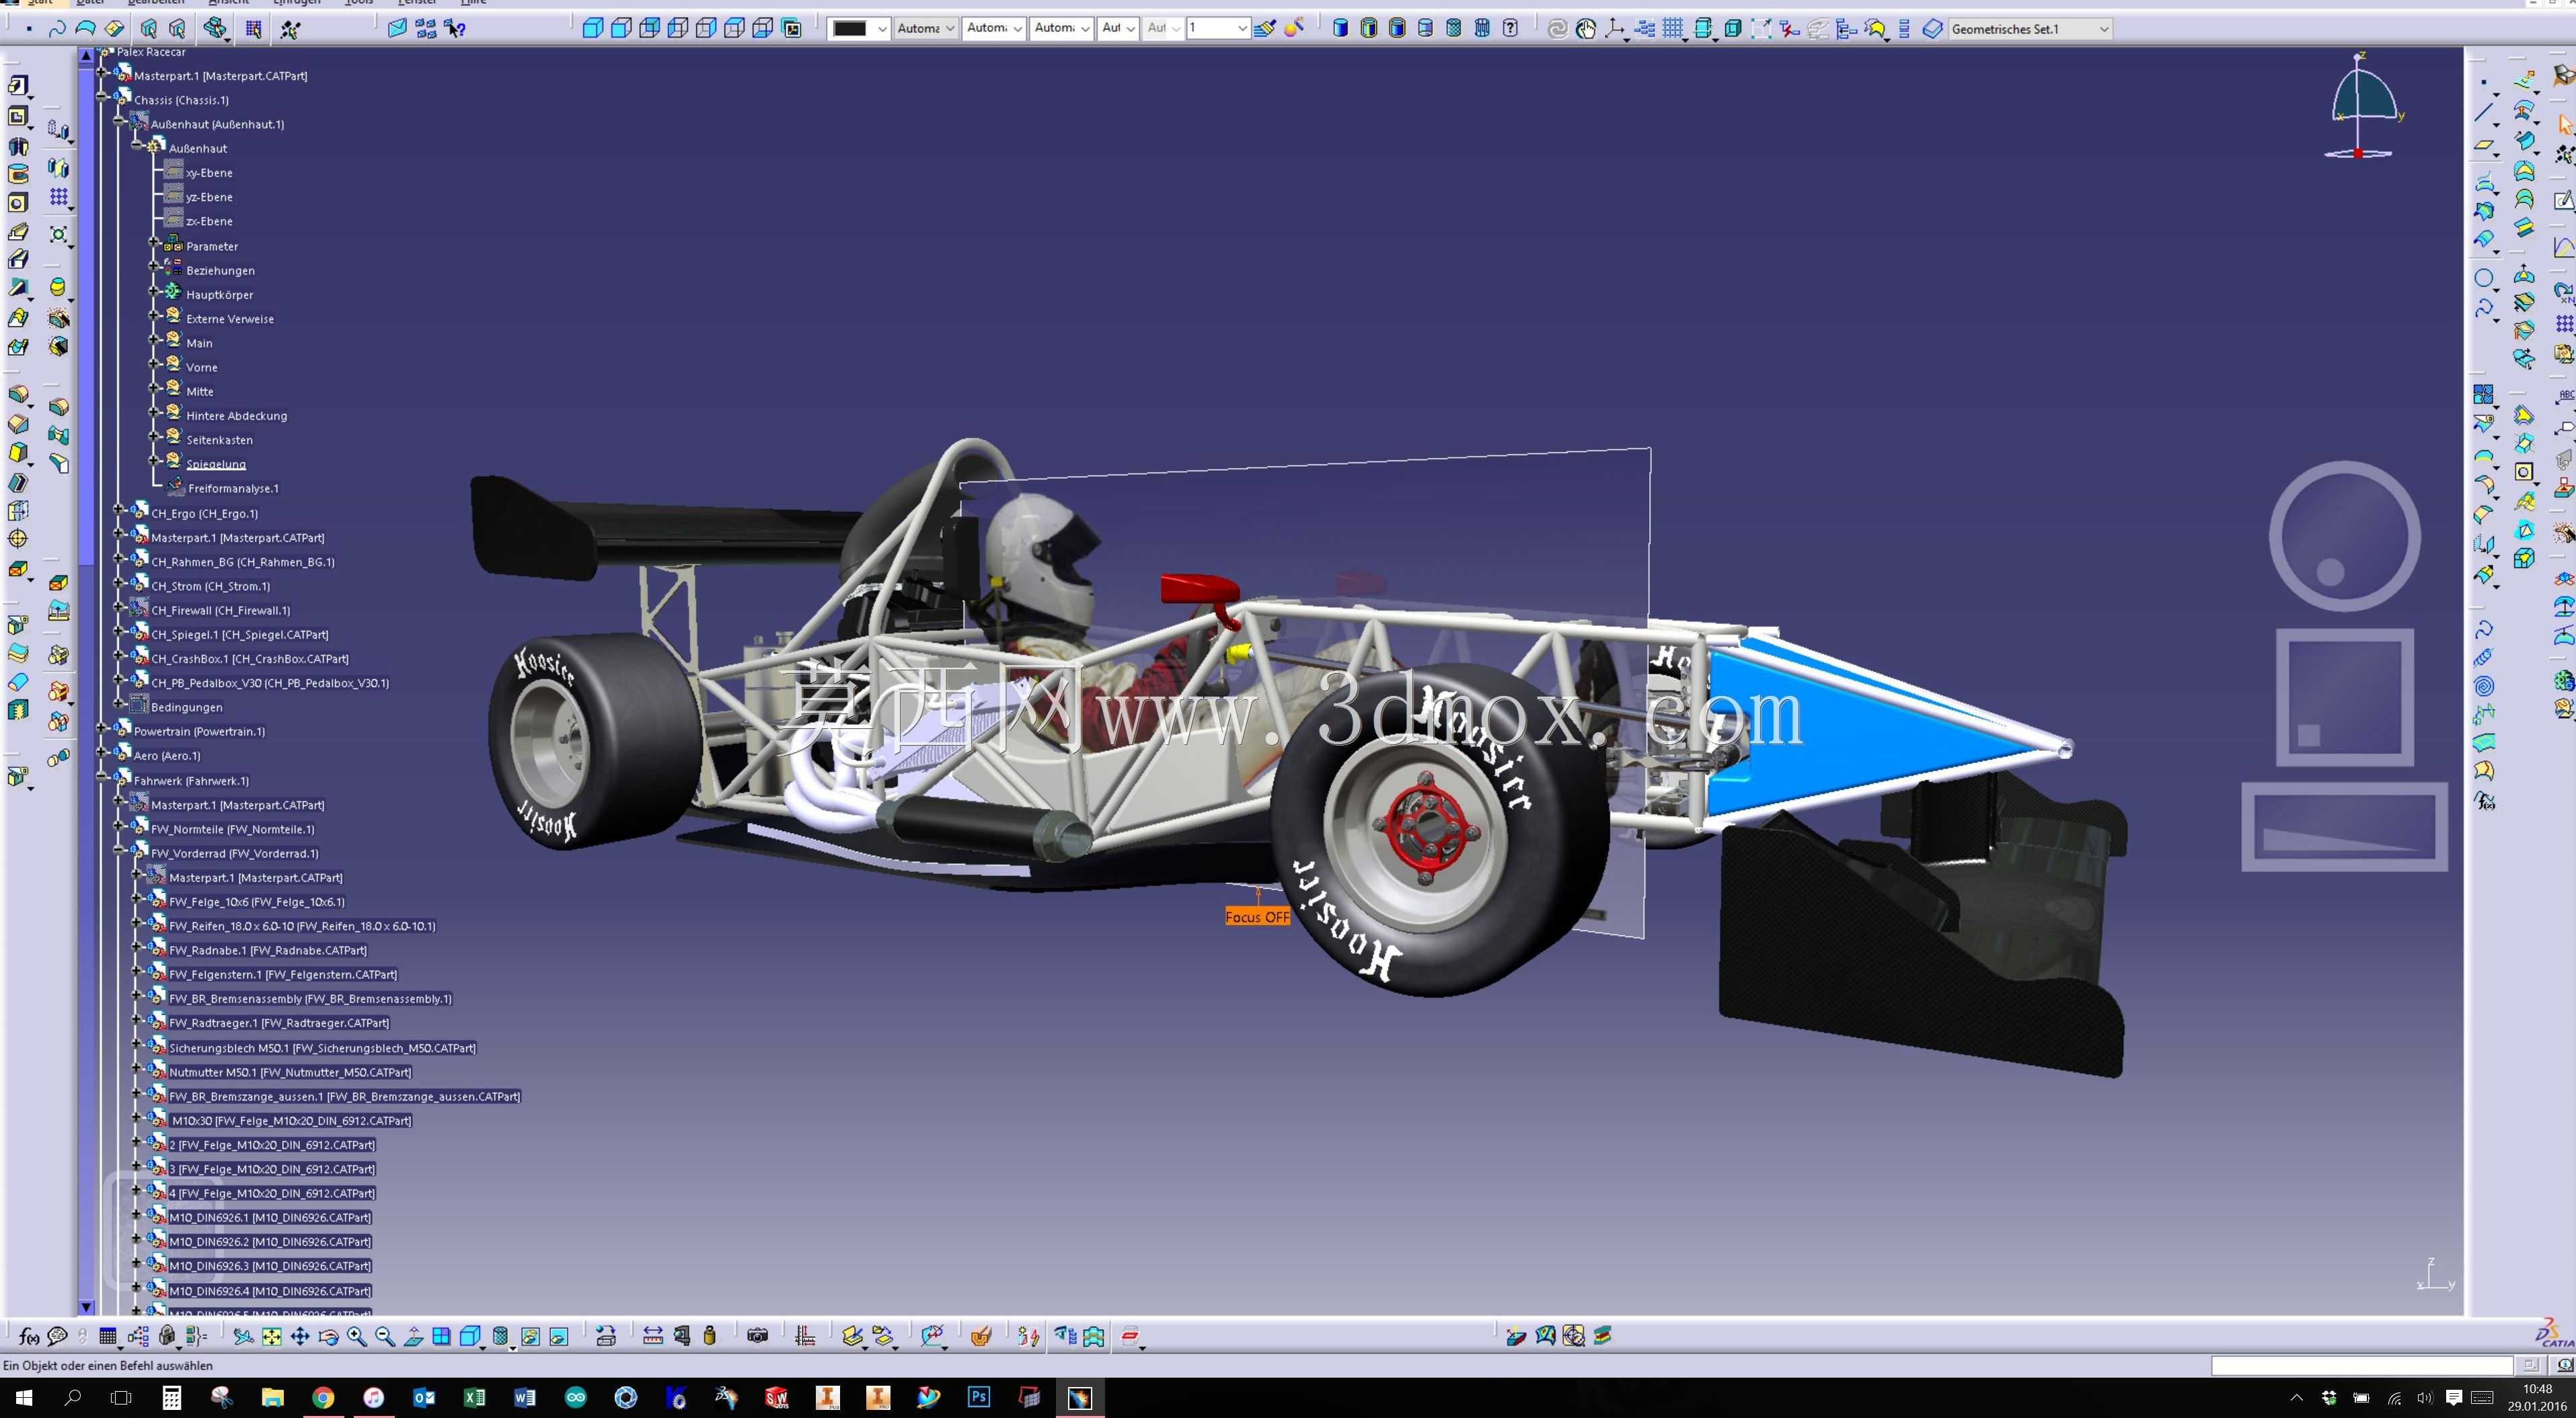Viewport: 2576px width, 1418px height.
Task: Select Bedingungen in the tree
Action: pos(187,708)
